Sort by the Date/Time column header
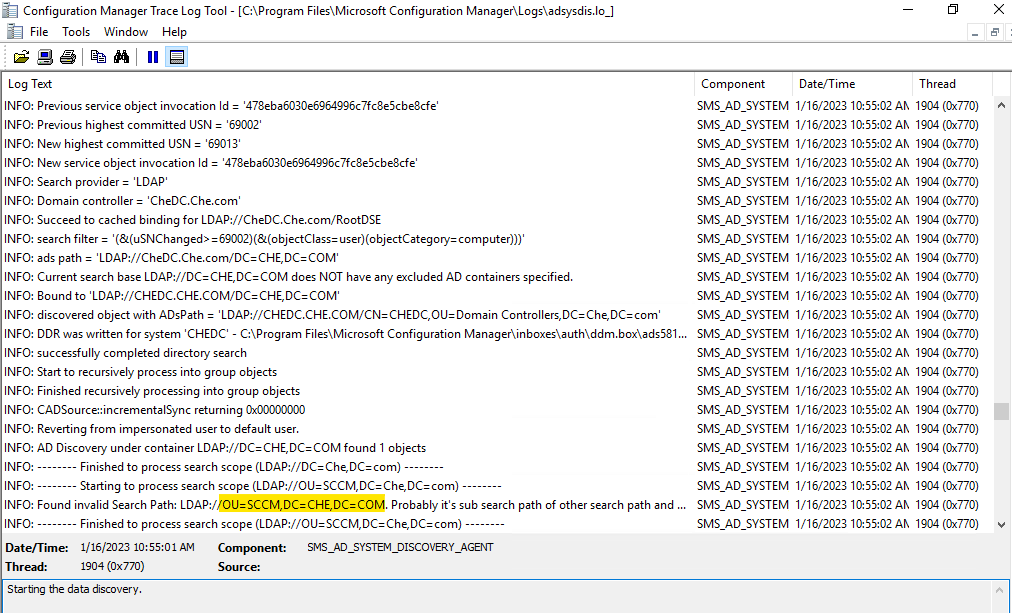Viewport: 1012px width, 613px height. pyautogui.click(x=853, y=84)
